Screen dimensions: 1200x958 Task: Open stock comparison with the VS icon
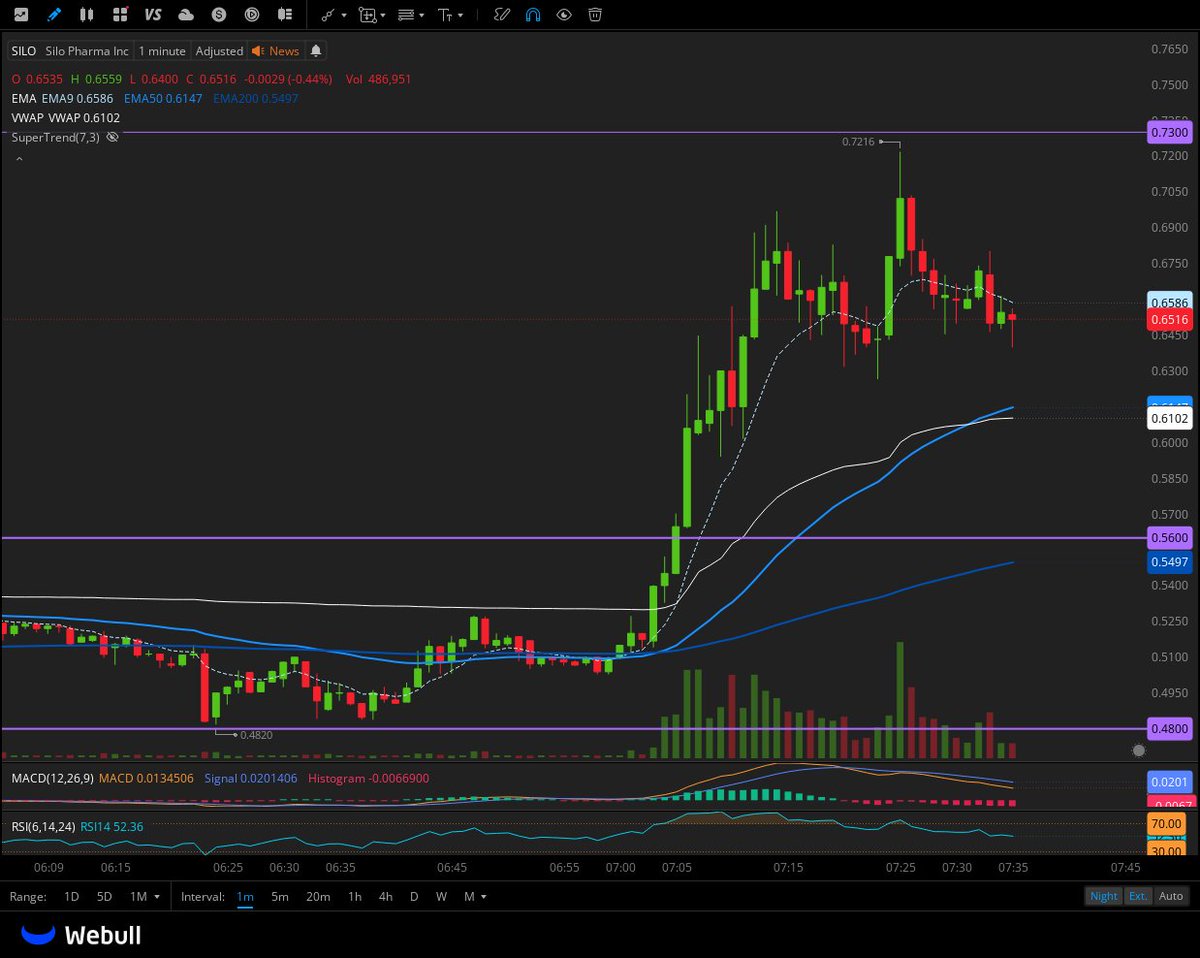(x=152, y=15)
